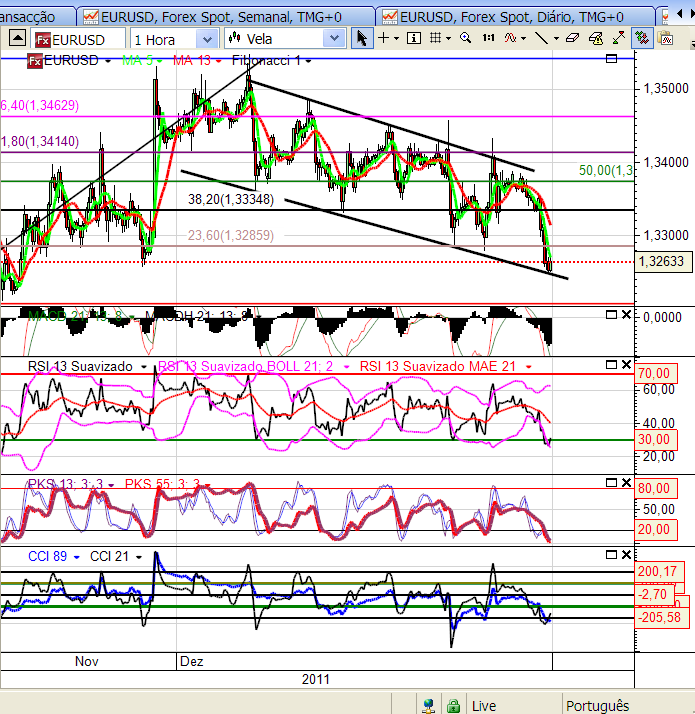The height and width of the screenshot is (714, 695).
Task: Maximize the PKS stochastic pane
Action: [612, 483]
